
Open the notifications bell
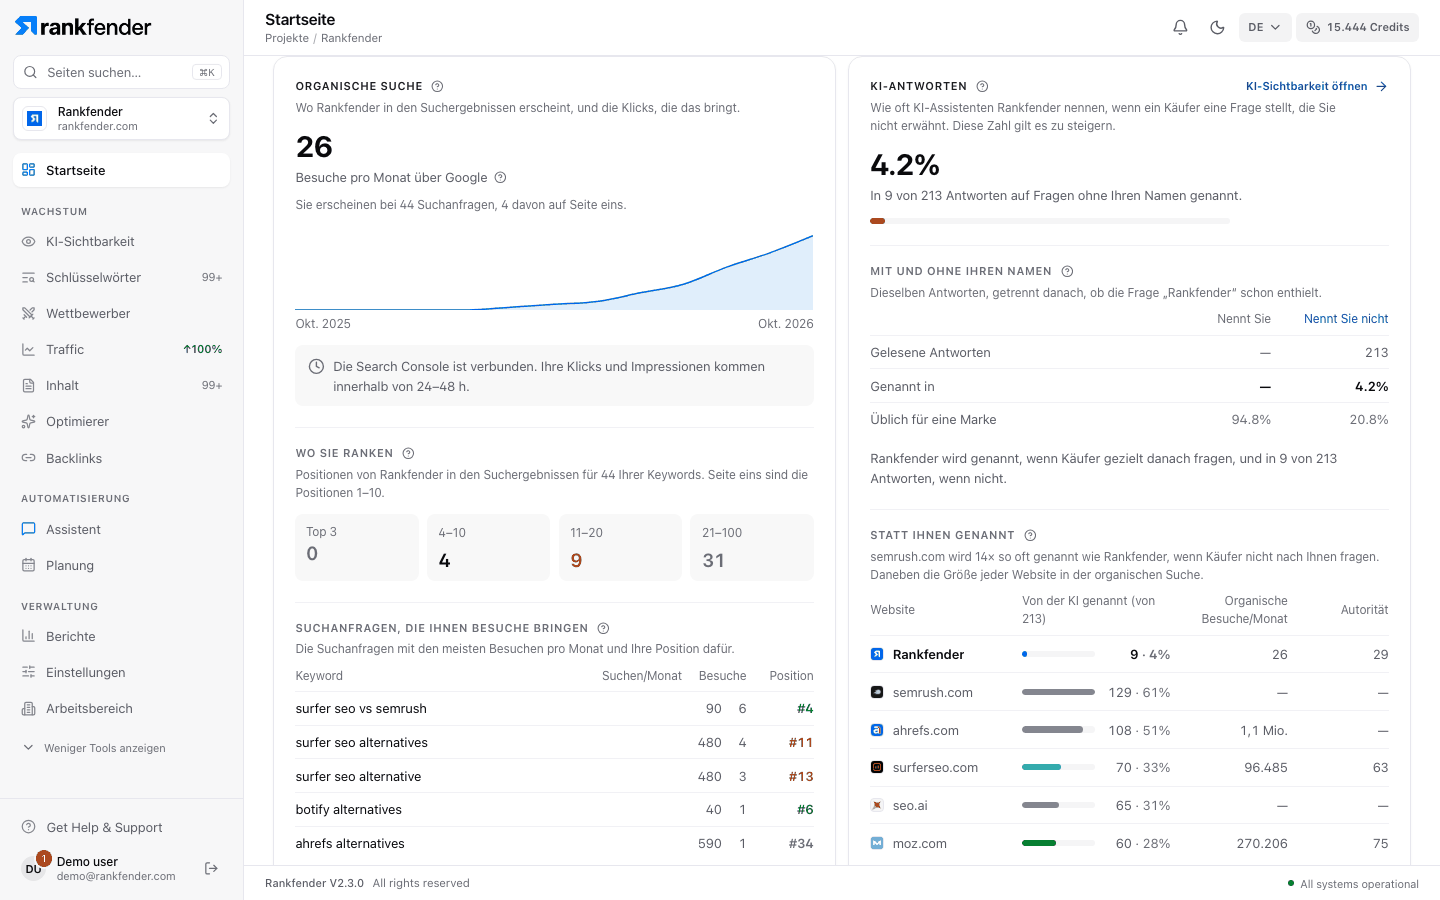[x=1180, y=27]
